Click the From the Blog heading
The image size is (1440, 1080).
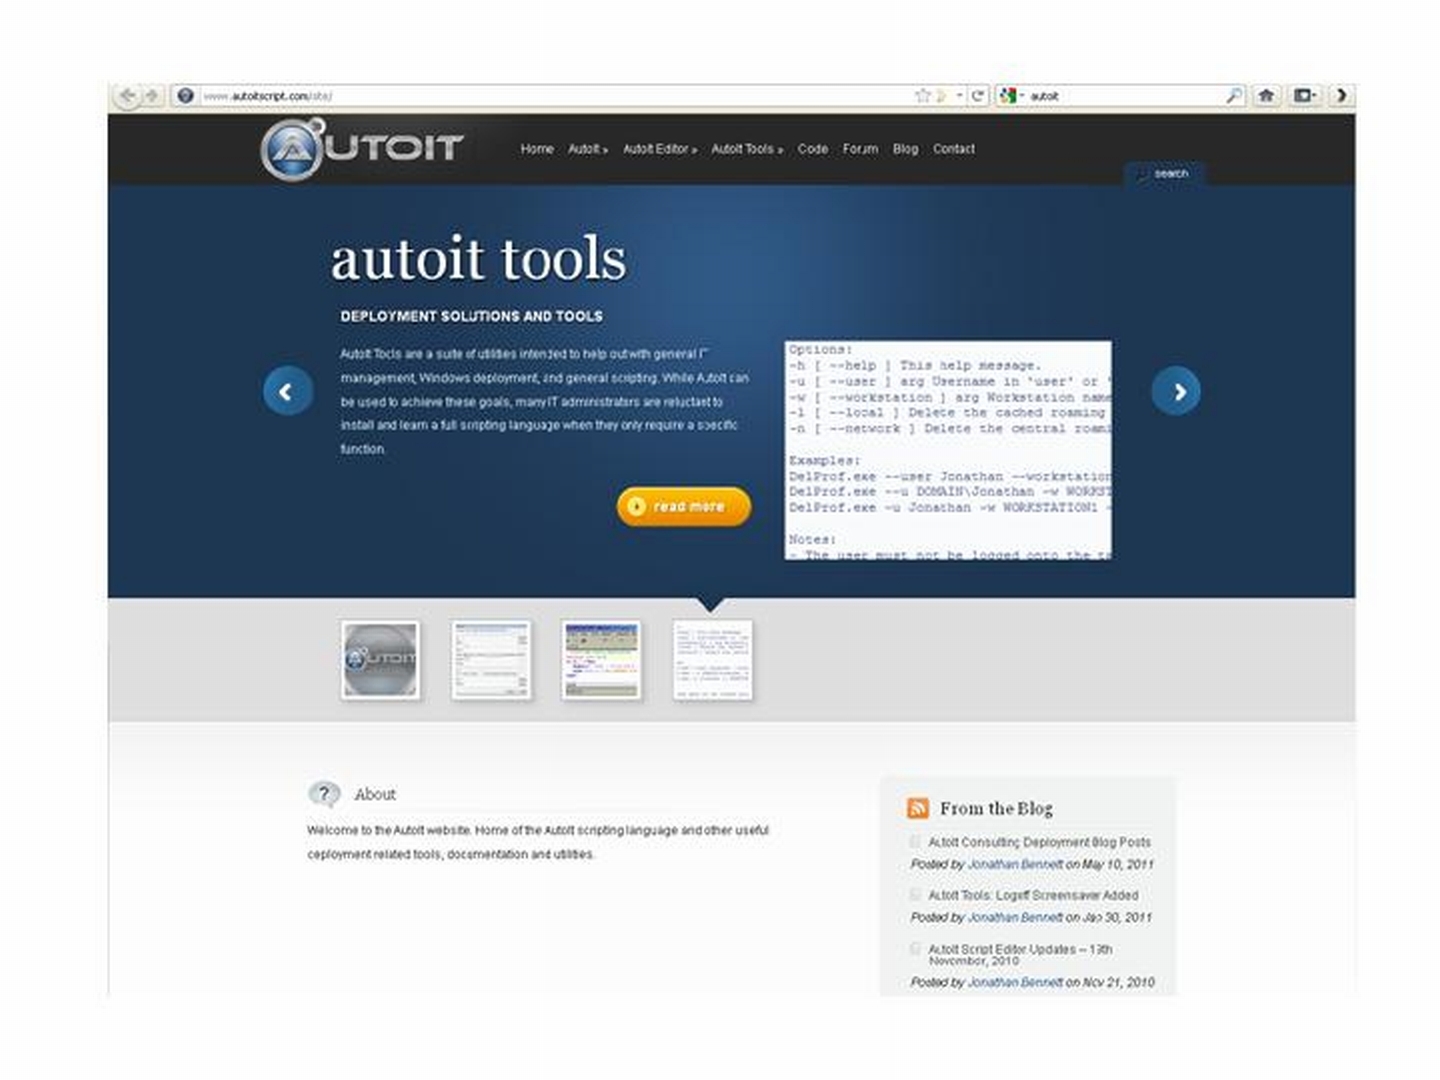click(x=996, y=808)
